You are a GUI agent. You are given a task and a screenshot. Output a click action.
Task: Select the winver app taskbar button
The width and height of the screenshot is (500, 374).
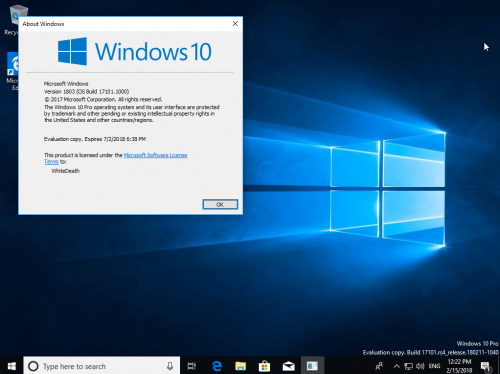[312, 366]
